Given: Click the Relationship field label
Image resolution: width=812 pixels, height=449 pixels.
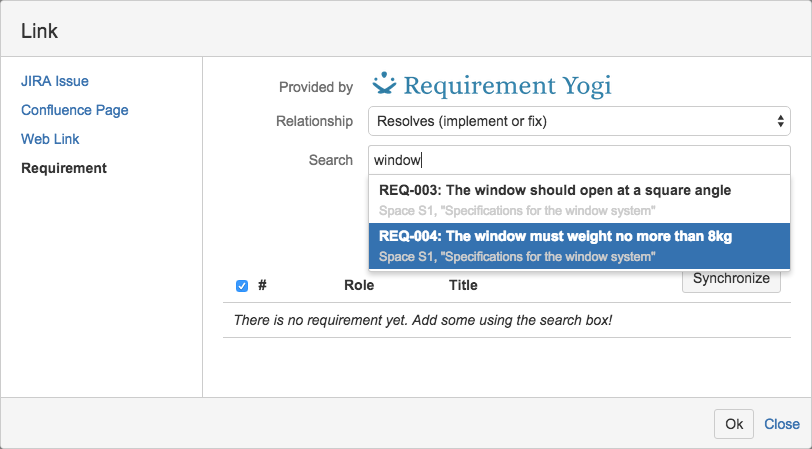Looking at the screenshot, I should [x=314, y=121].
